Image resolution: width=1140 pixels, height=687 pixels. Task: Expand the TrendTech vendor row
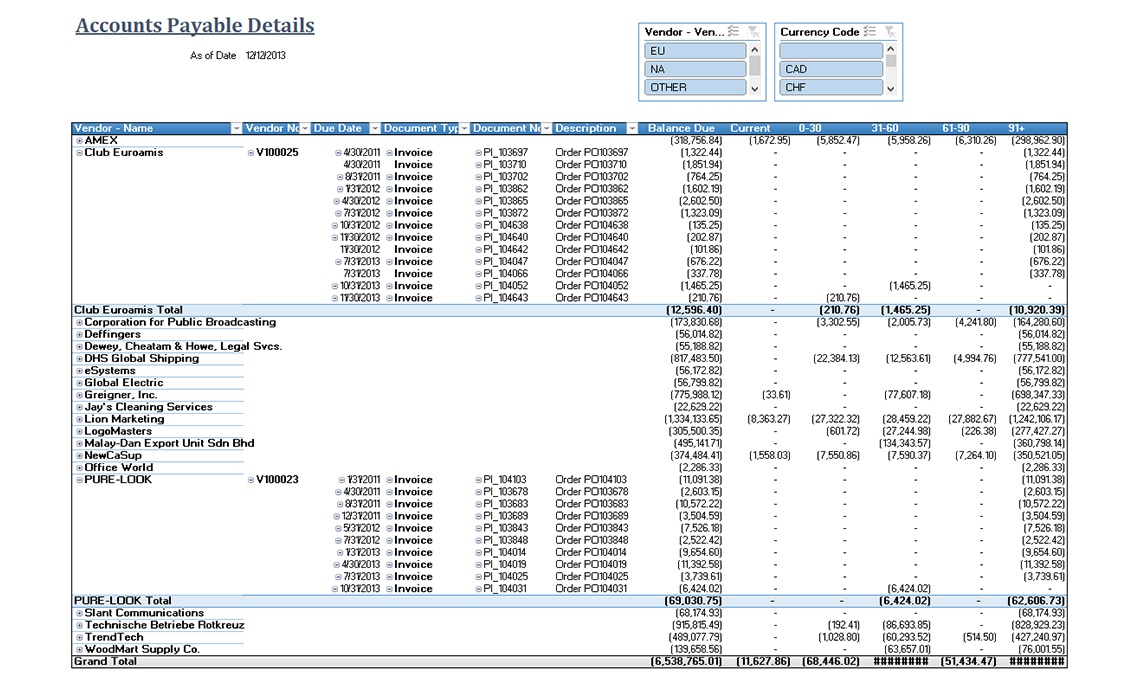click(79, 638)
